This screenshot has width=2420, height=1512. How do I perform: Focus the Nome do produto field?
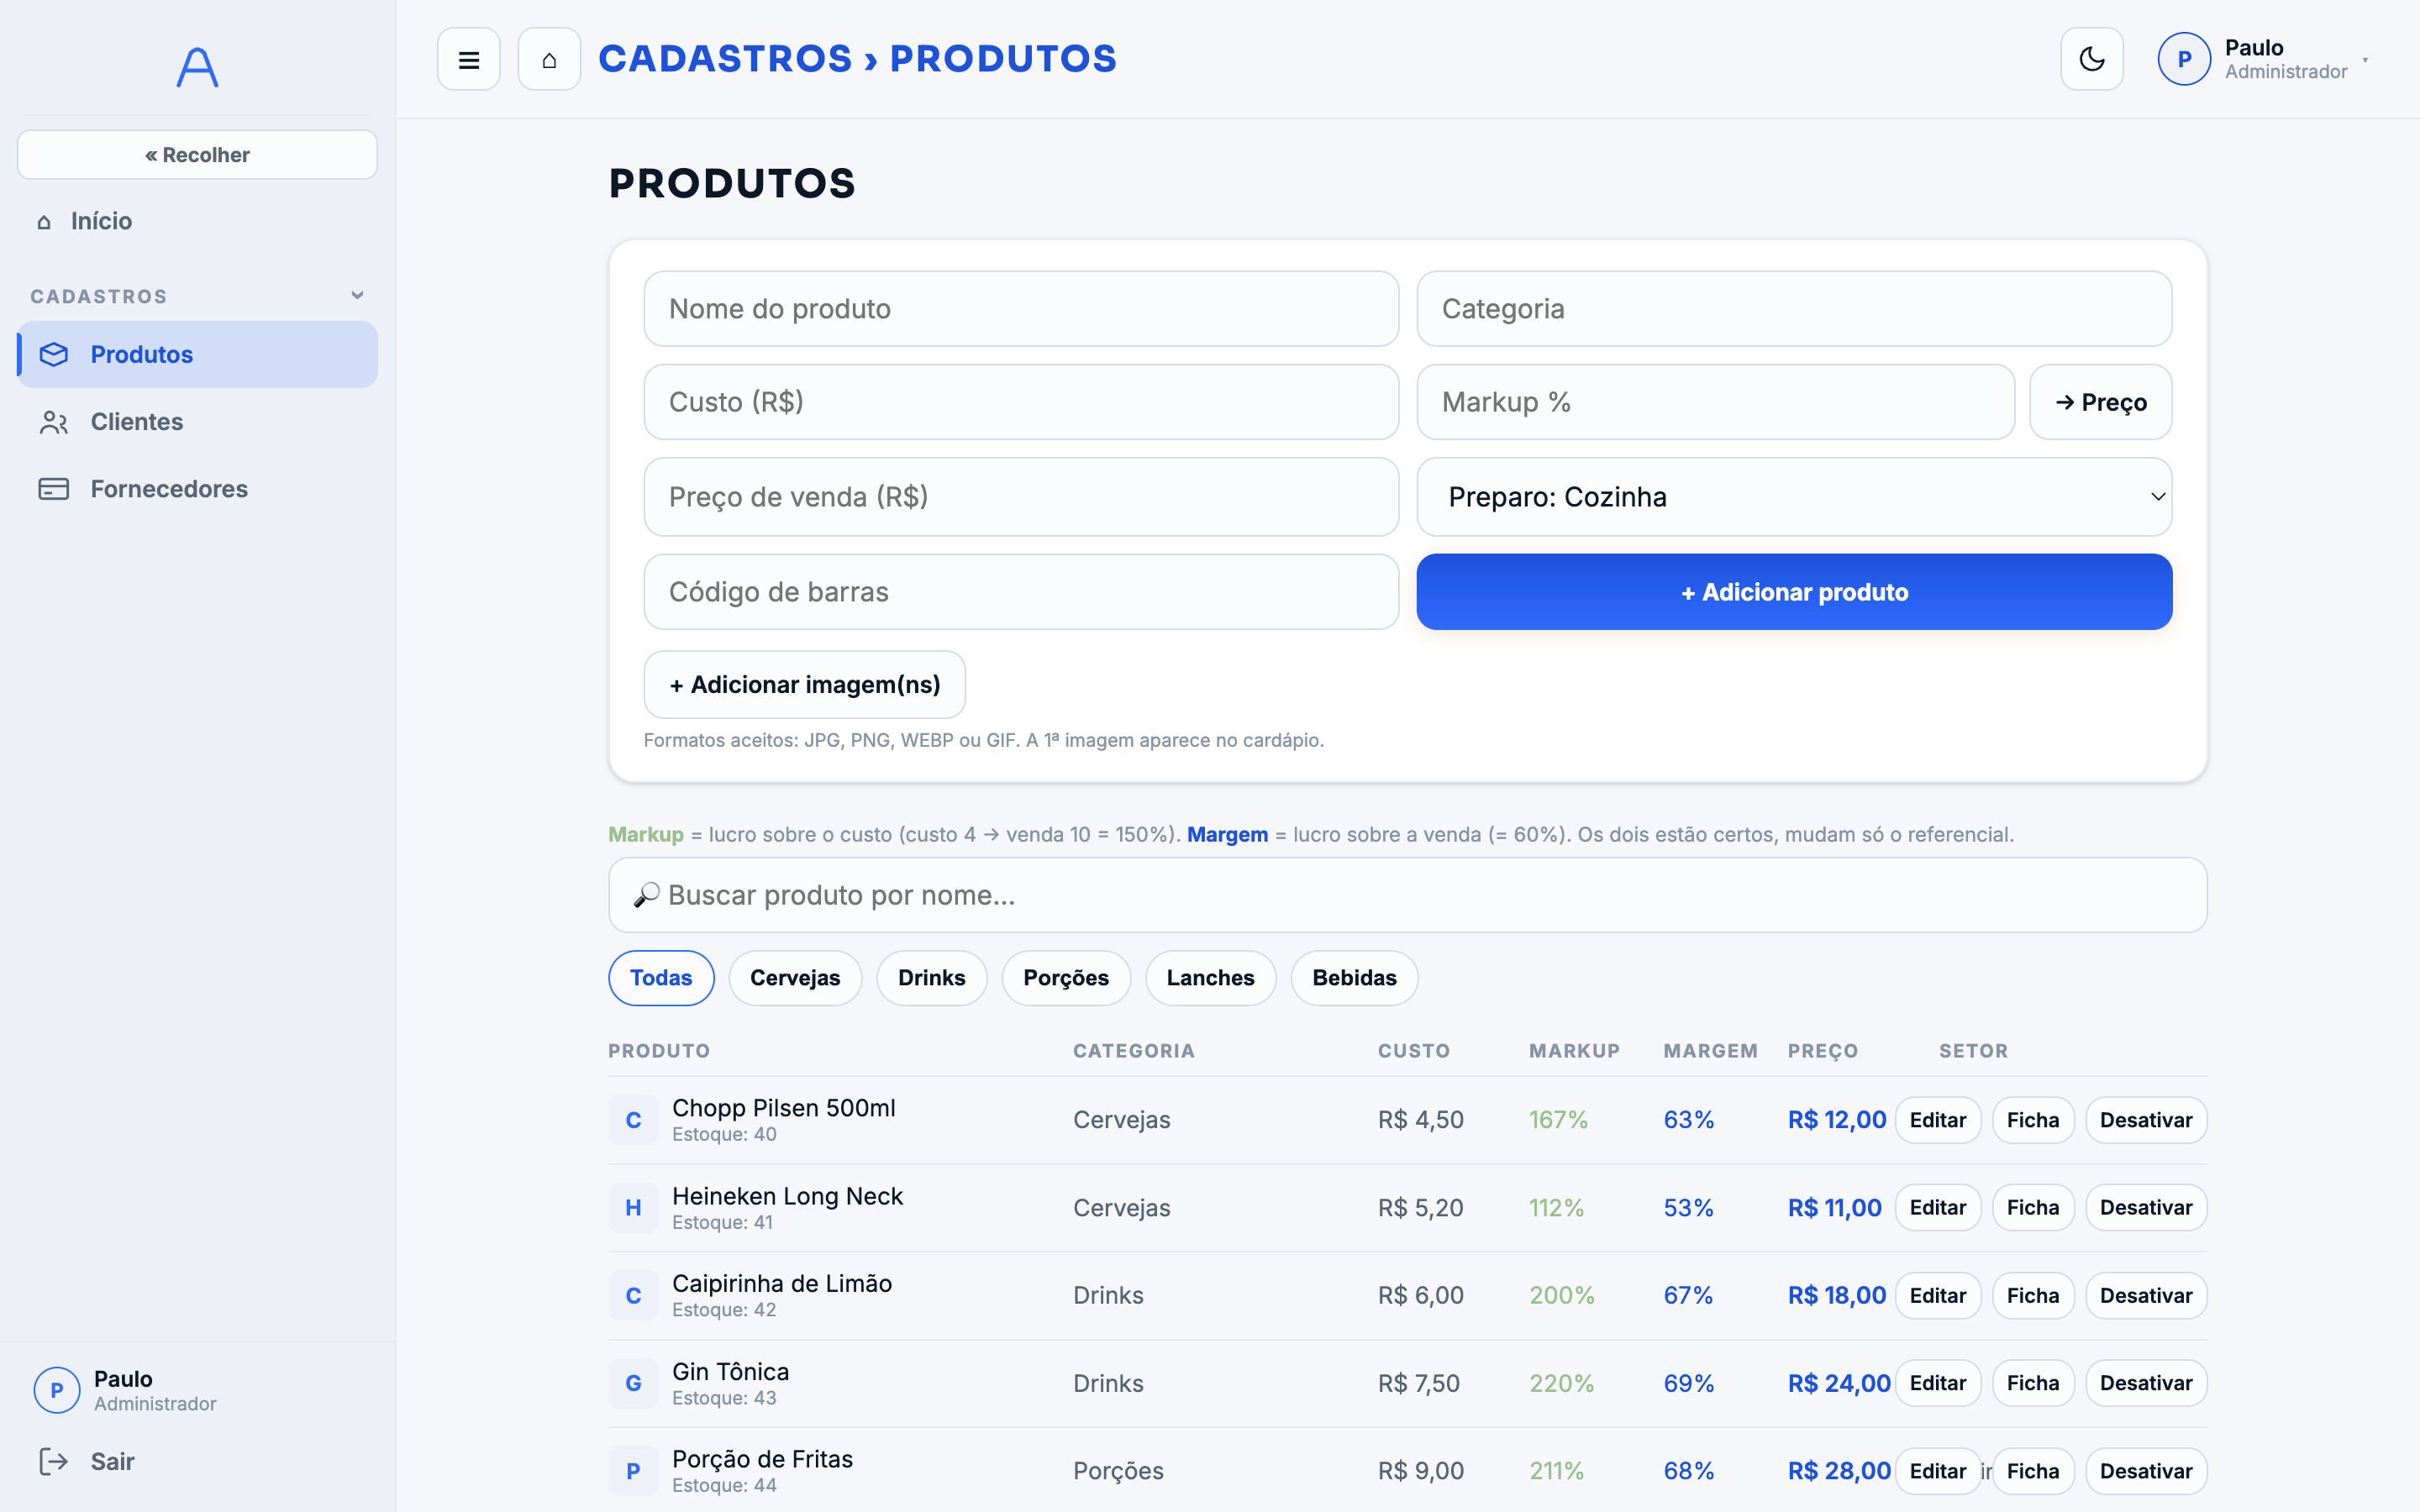pyautogui.click(x=1021, y=309)
